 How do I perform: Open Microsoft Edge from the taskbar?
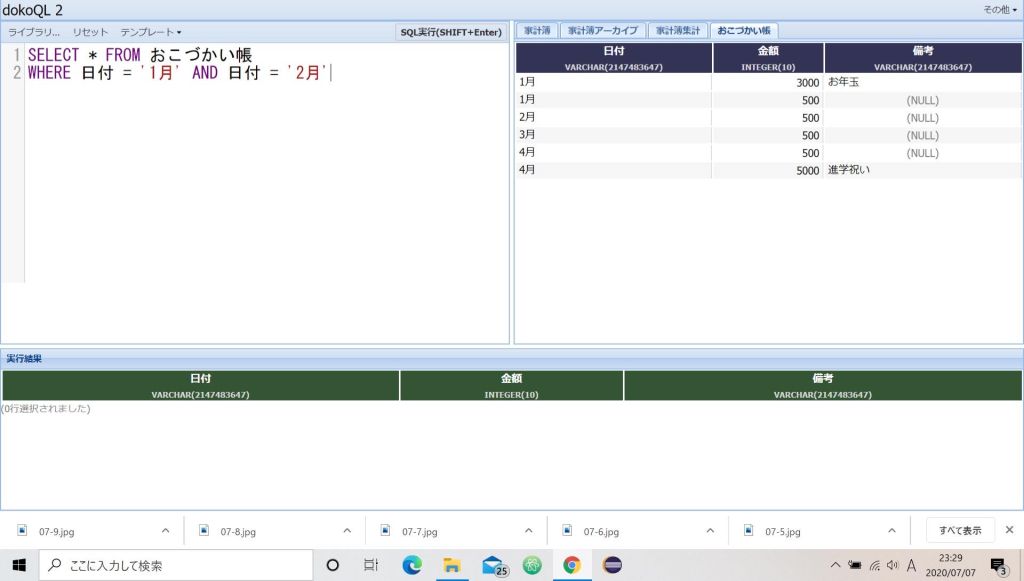[412, 565]
